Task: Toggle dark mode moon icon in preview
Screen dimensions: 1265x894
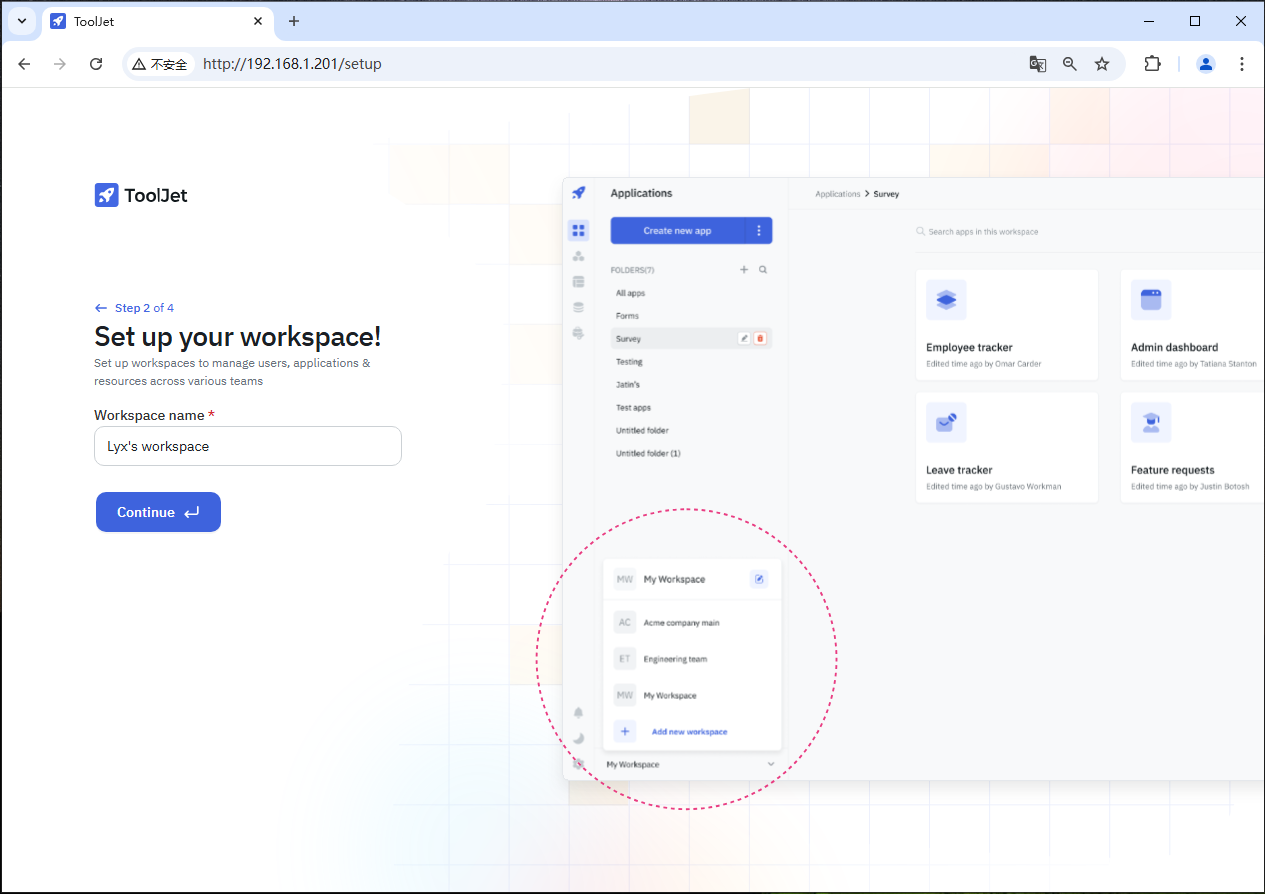Action: click(578, 738)
